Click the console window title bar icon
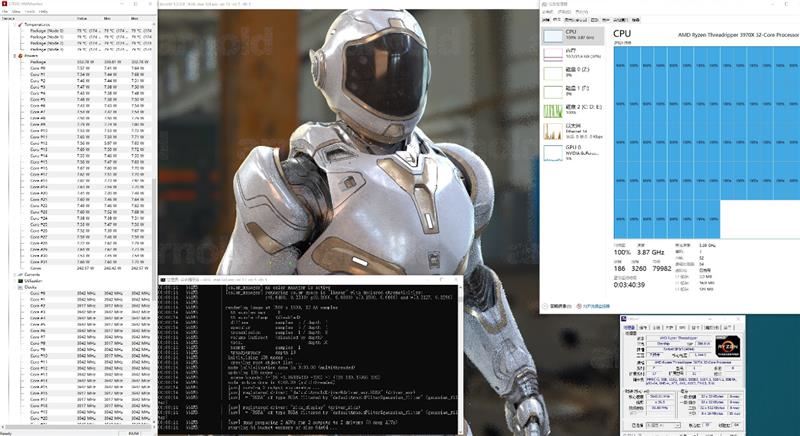The image size is (800, 436). pos(163,279)
